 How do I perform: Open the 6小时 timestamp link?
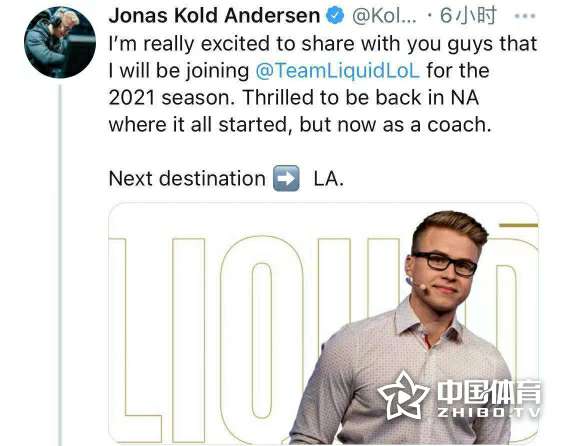click(x=468, y=16)
